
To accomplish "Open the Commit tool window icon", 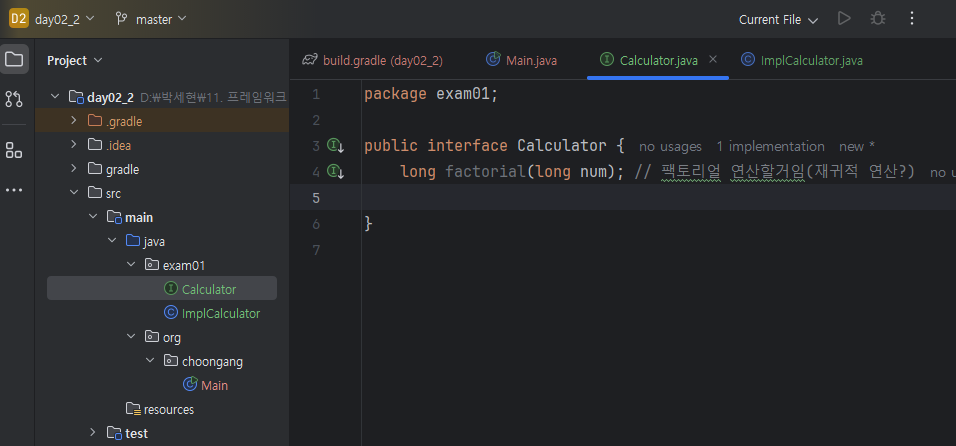I will pyautogui.click(x=14, y=99).
